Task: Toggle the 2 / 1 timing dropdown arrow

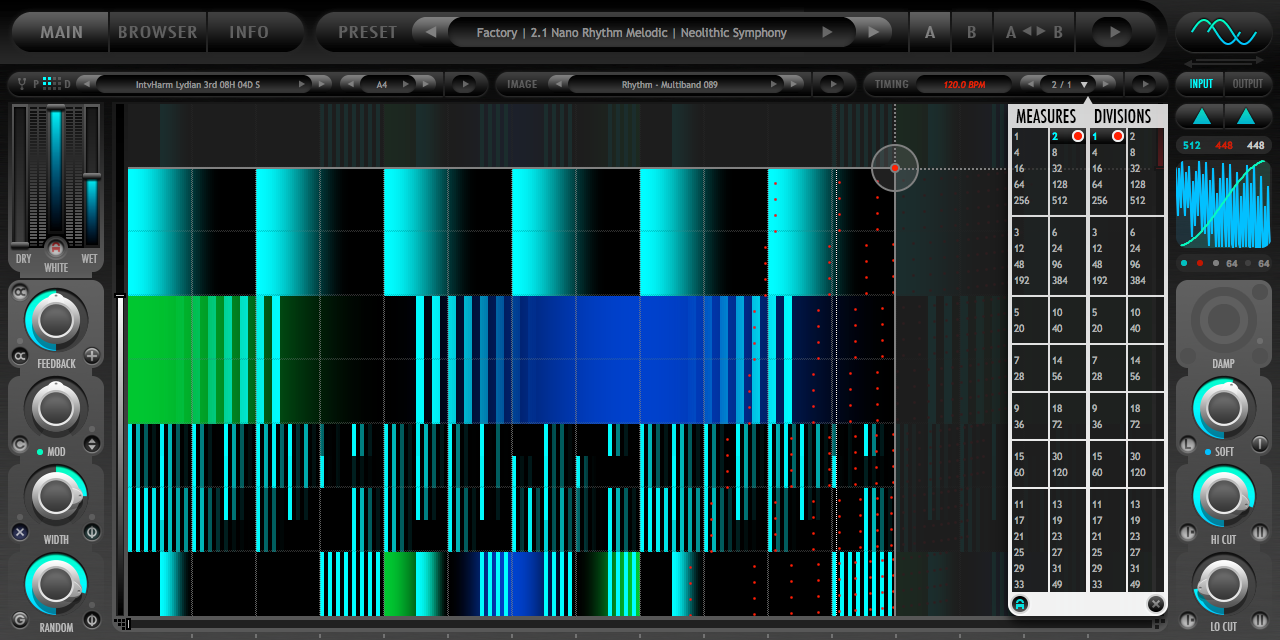Action: point(1084,85)
